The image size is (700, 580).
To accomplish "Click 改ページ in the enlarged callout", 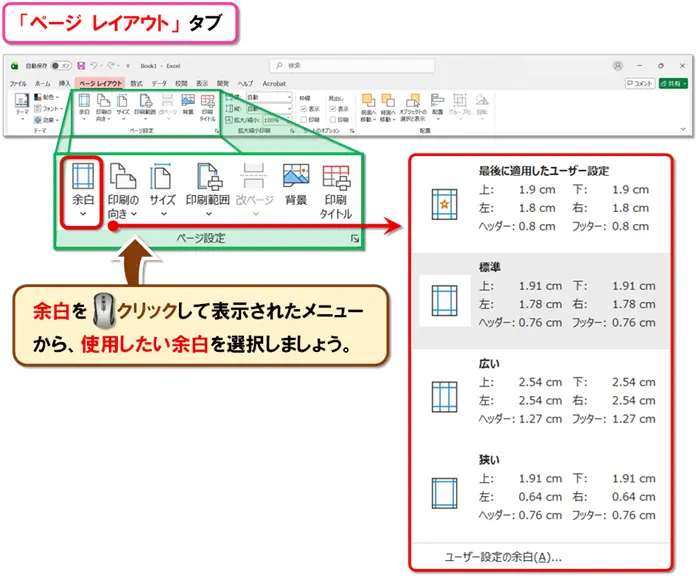I will click(x=254, y=191).
